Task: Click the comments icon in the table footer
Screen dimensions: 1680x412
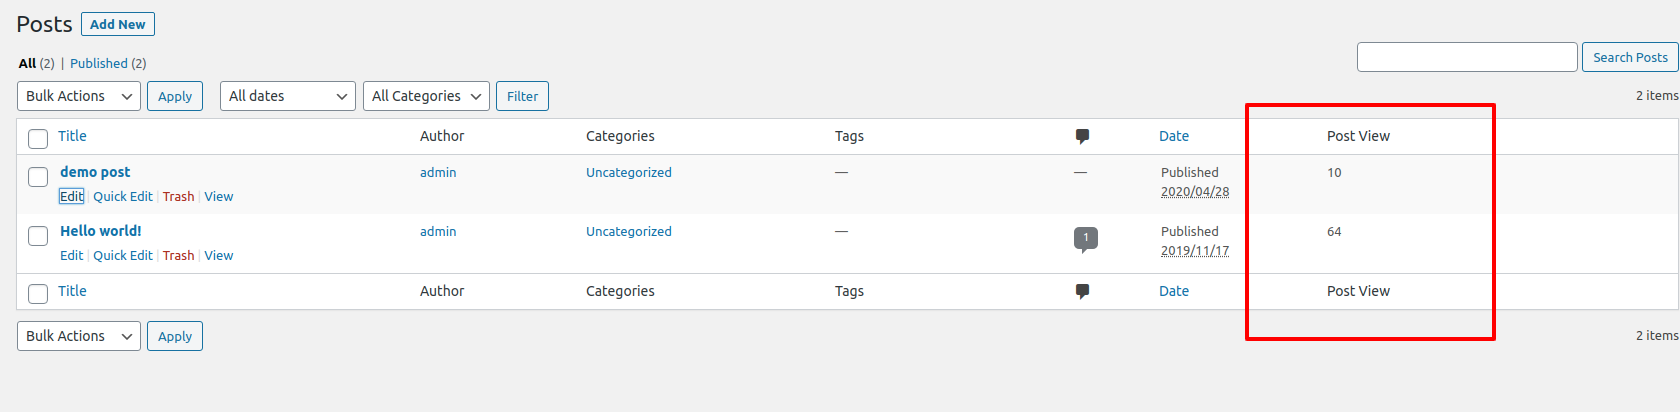Action: coord(1082,291)
